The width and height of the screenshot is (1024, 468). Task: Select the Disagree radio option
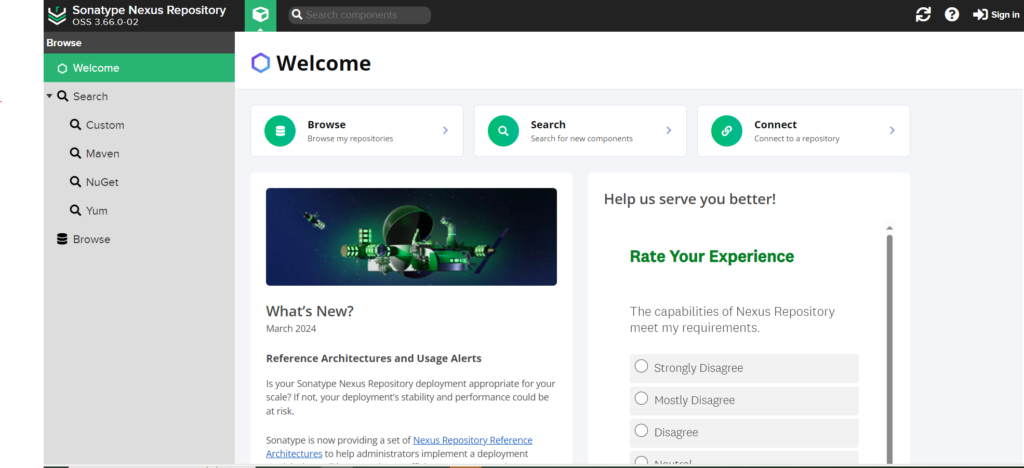pyautogui.click(x=641, y=430)
